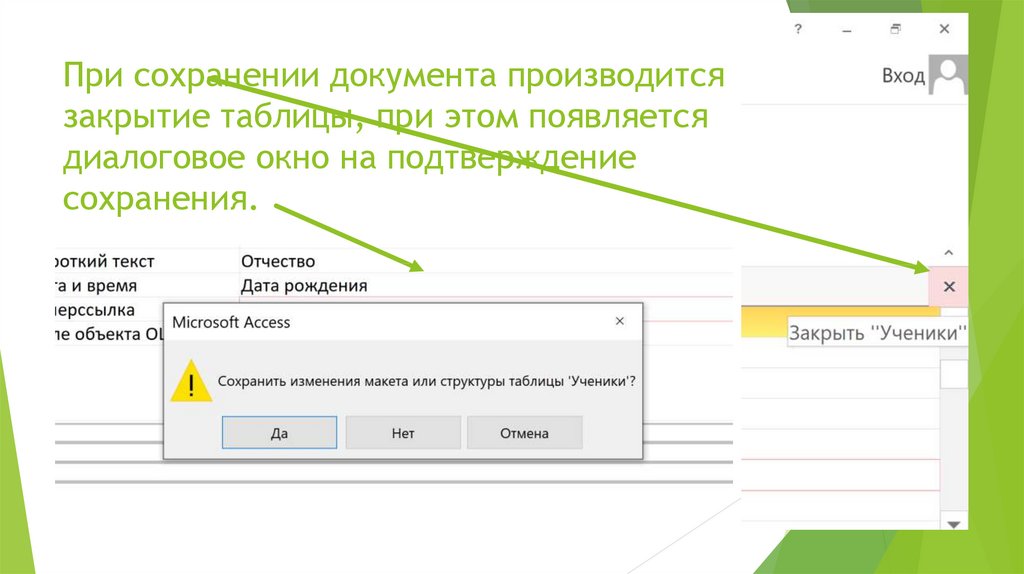Click the Microsoft Access dialog title
This screenshot has width=1024, height=574.
(x=231, y=322)
